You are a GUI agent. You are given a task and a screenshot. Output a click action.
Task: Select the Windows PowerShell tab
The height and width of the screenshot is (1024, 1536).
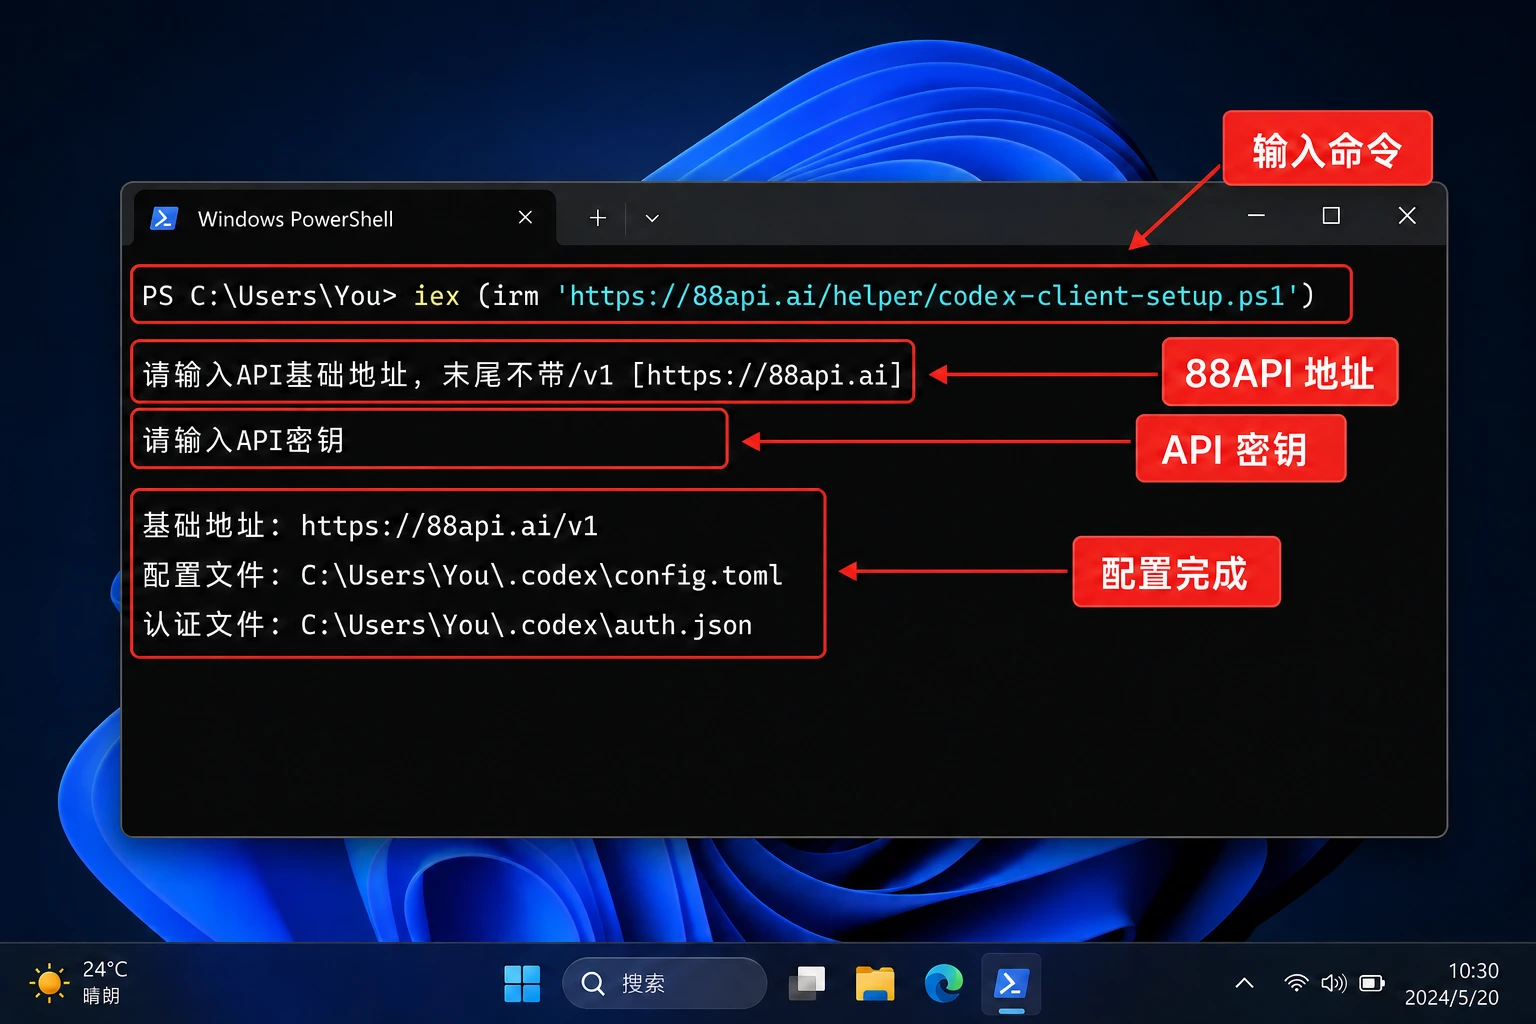click(x=344, y=218)
